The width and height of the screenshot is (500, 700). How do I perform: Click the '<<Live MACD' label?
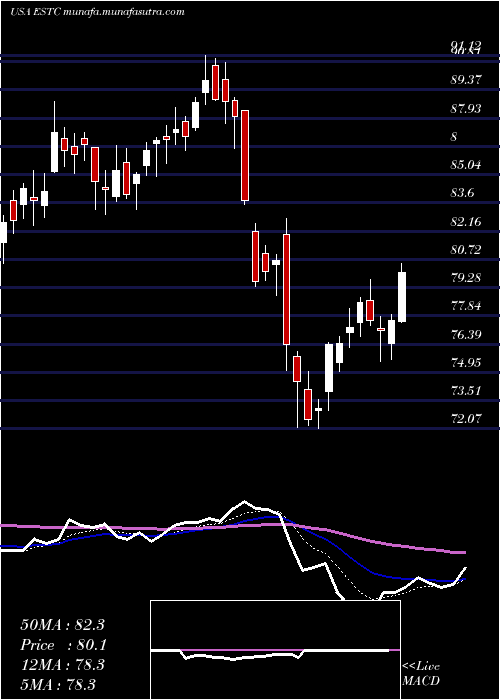pos(421,674)
